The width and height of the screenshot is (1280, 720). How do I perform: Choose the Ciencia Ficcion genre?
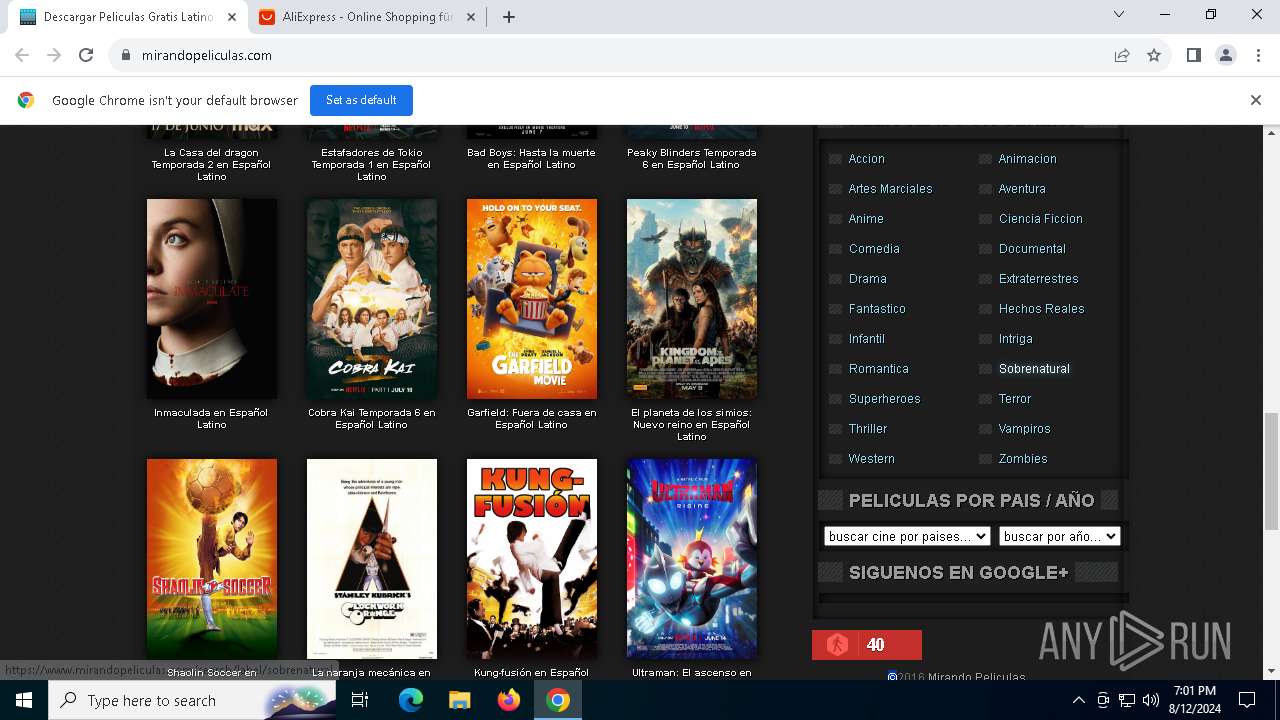click(1040, 219)
